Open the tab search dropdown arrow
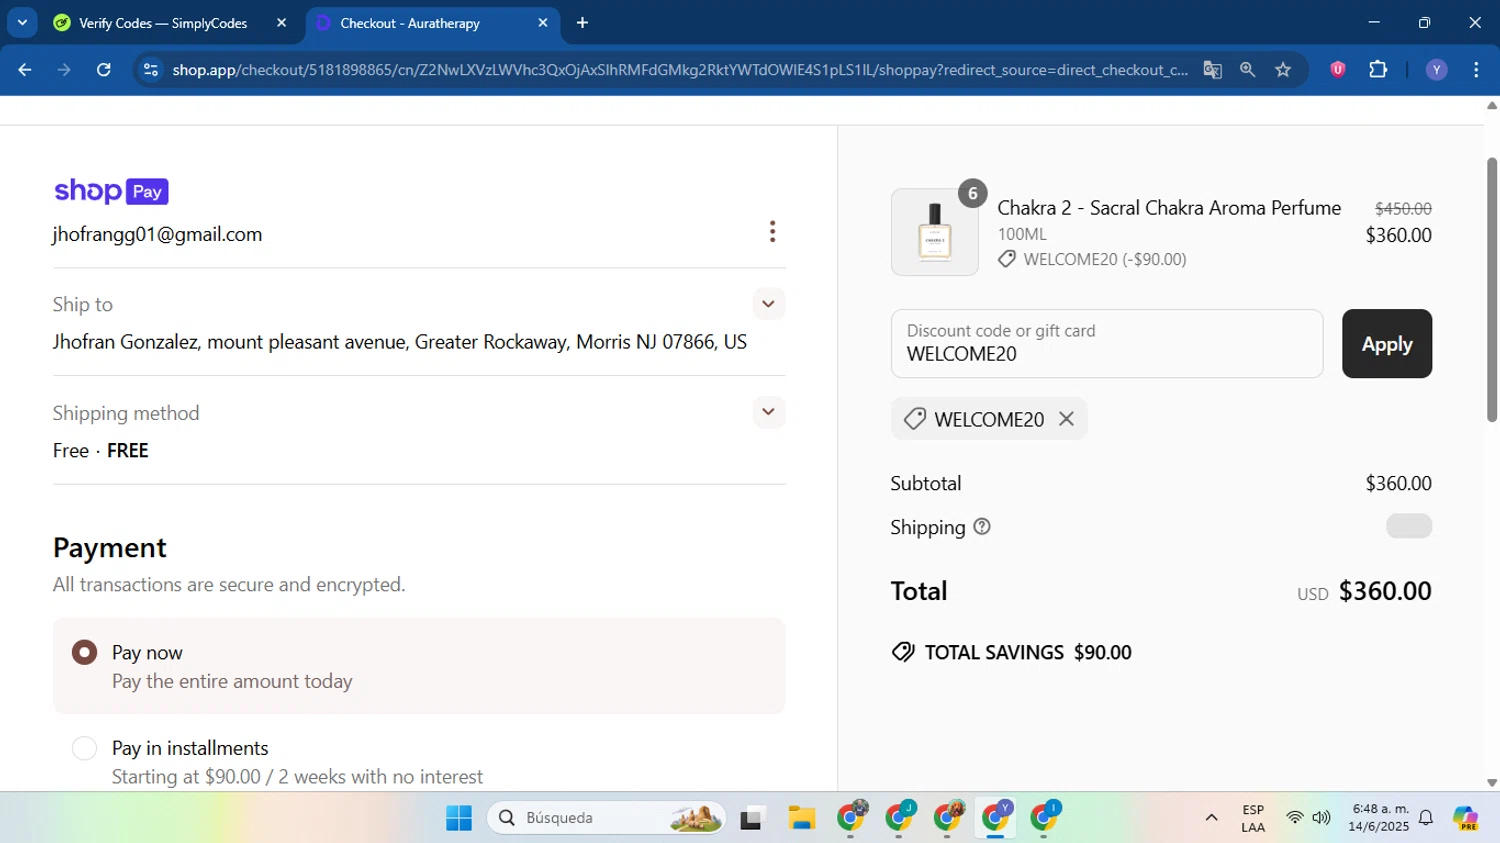This screenshot has height=843, width=1500. click(x=22, y=22)
